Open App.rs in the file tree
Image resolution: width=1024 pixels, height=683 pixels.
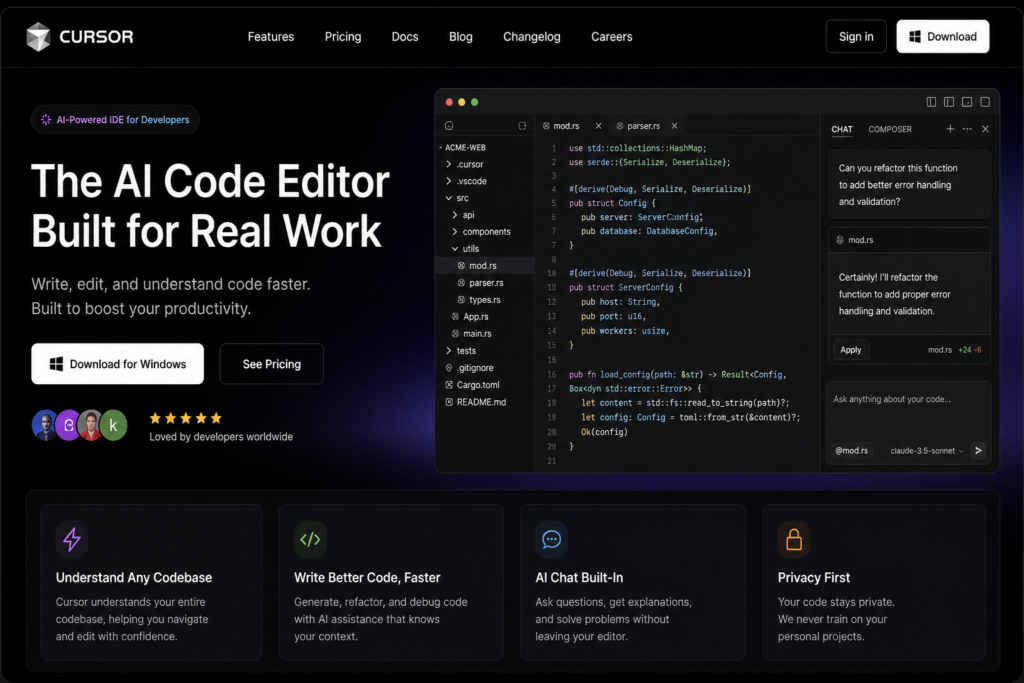coord(470,317)
